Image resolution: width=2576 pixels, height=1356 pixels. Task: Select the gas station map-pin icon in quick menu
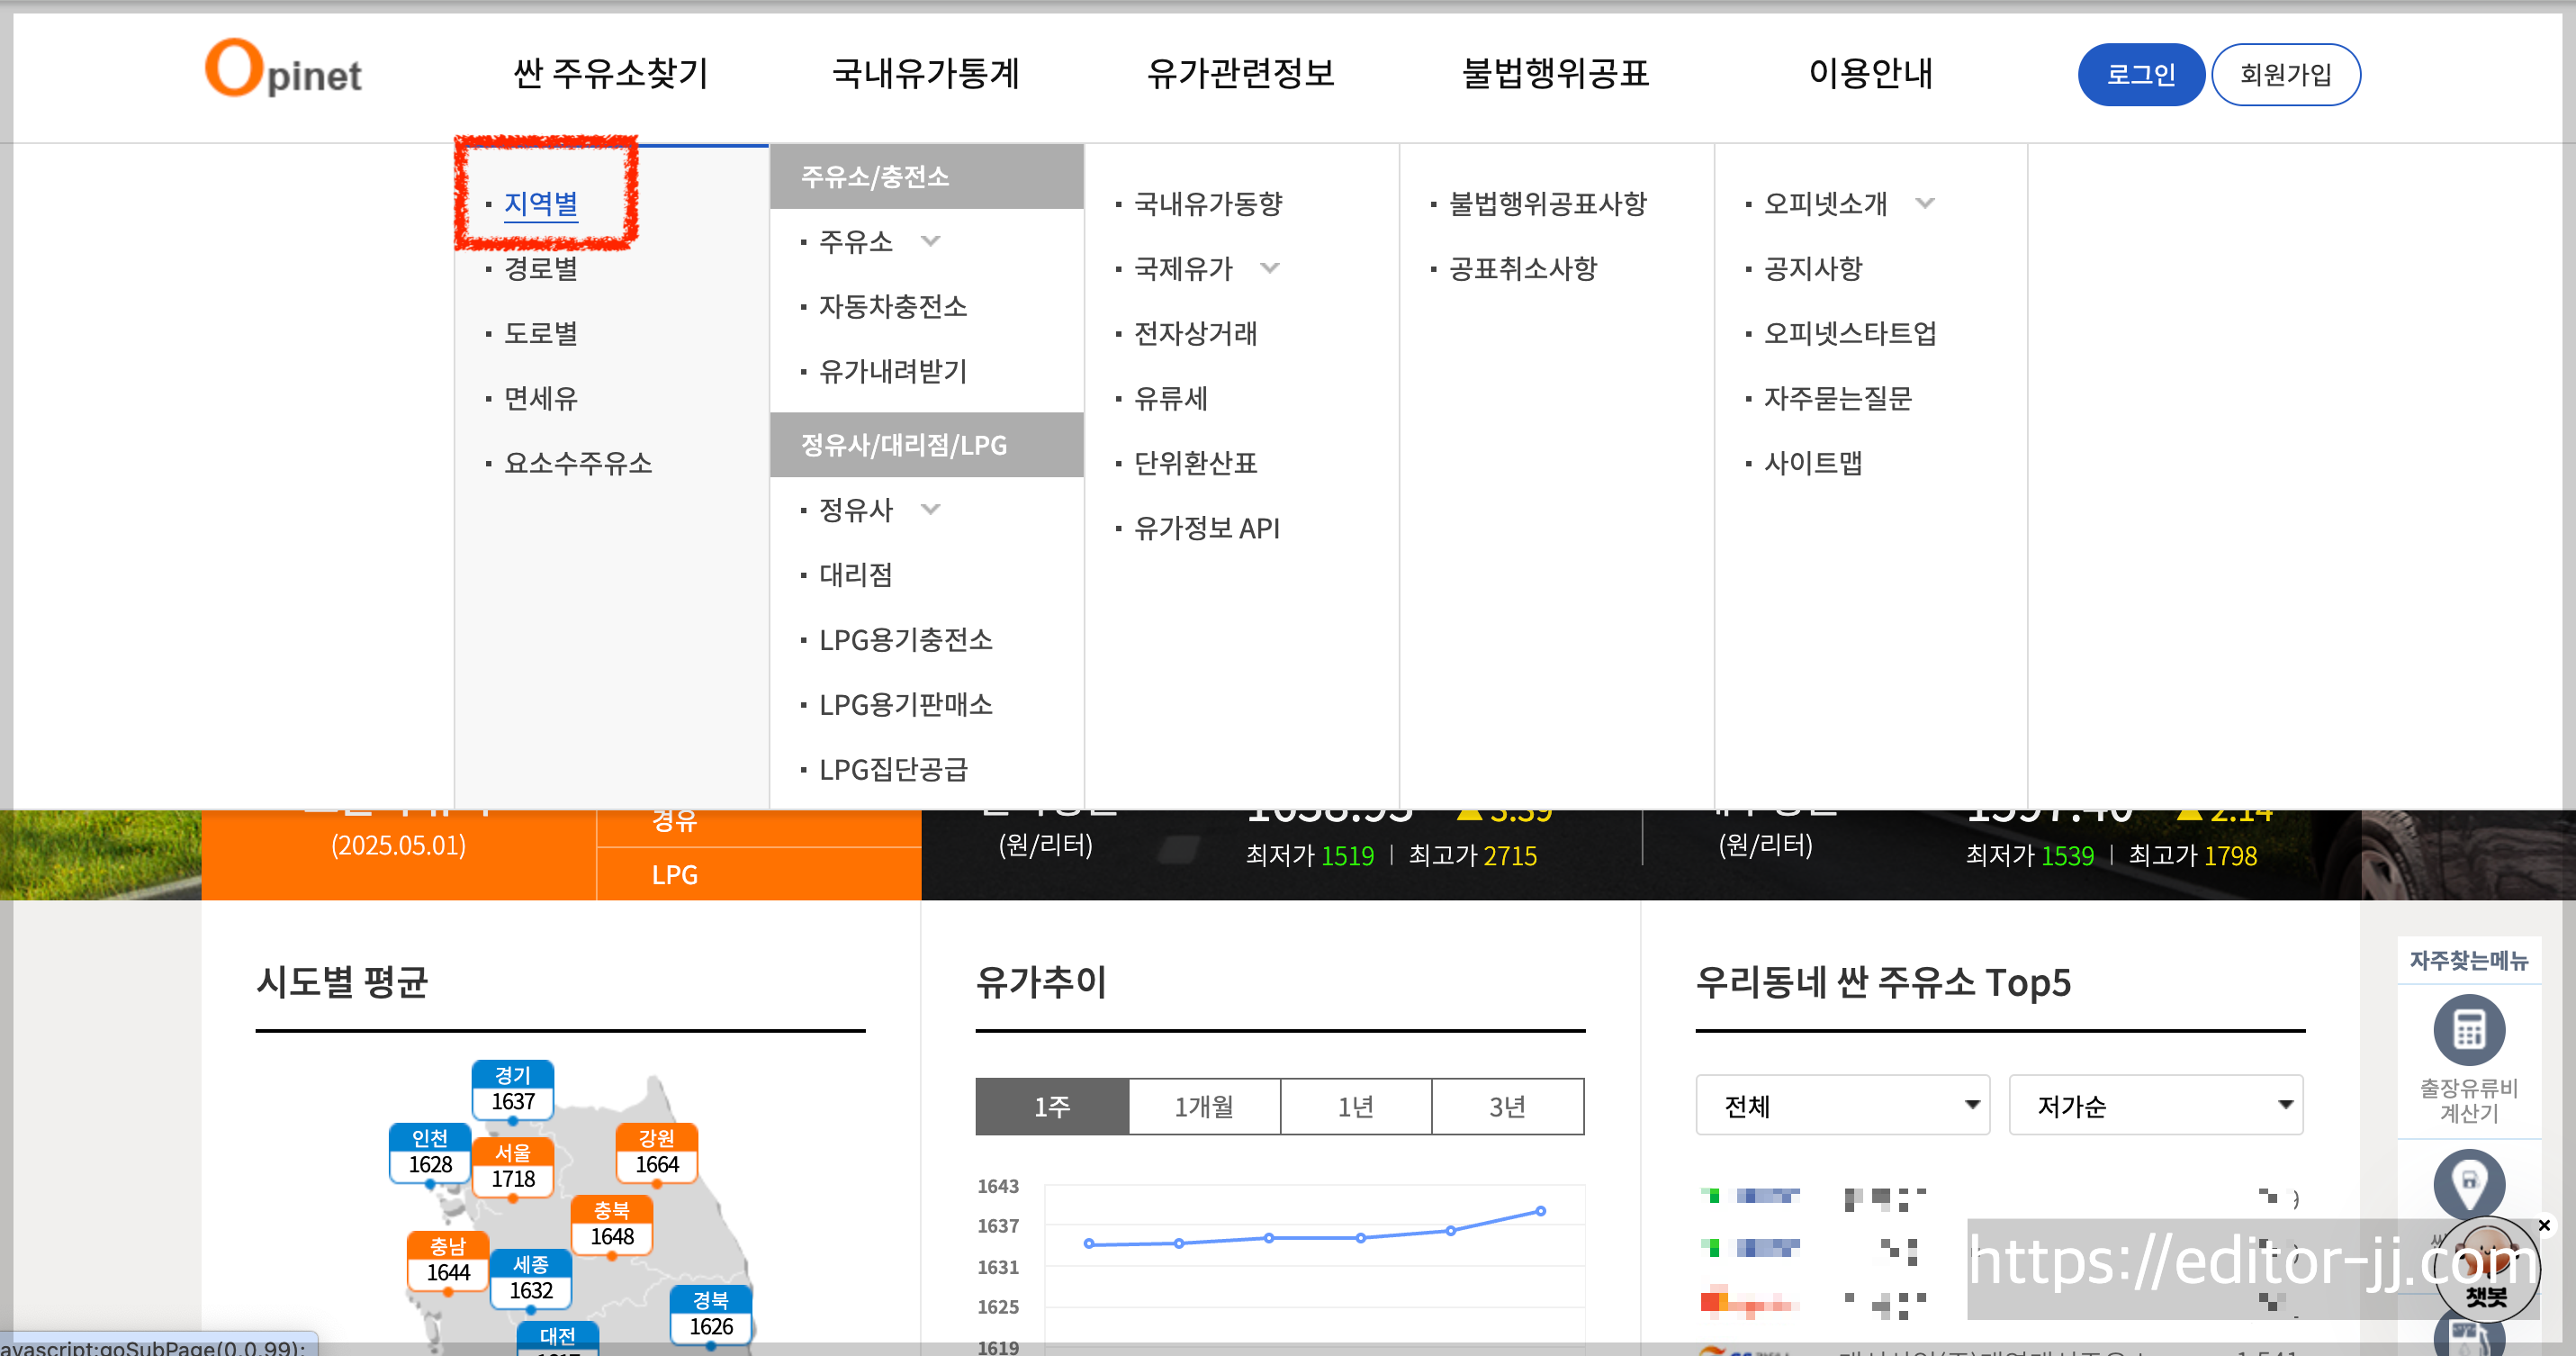(2468, 1185)
